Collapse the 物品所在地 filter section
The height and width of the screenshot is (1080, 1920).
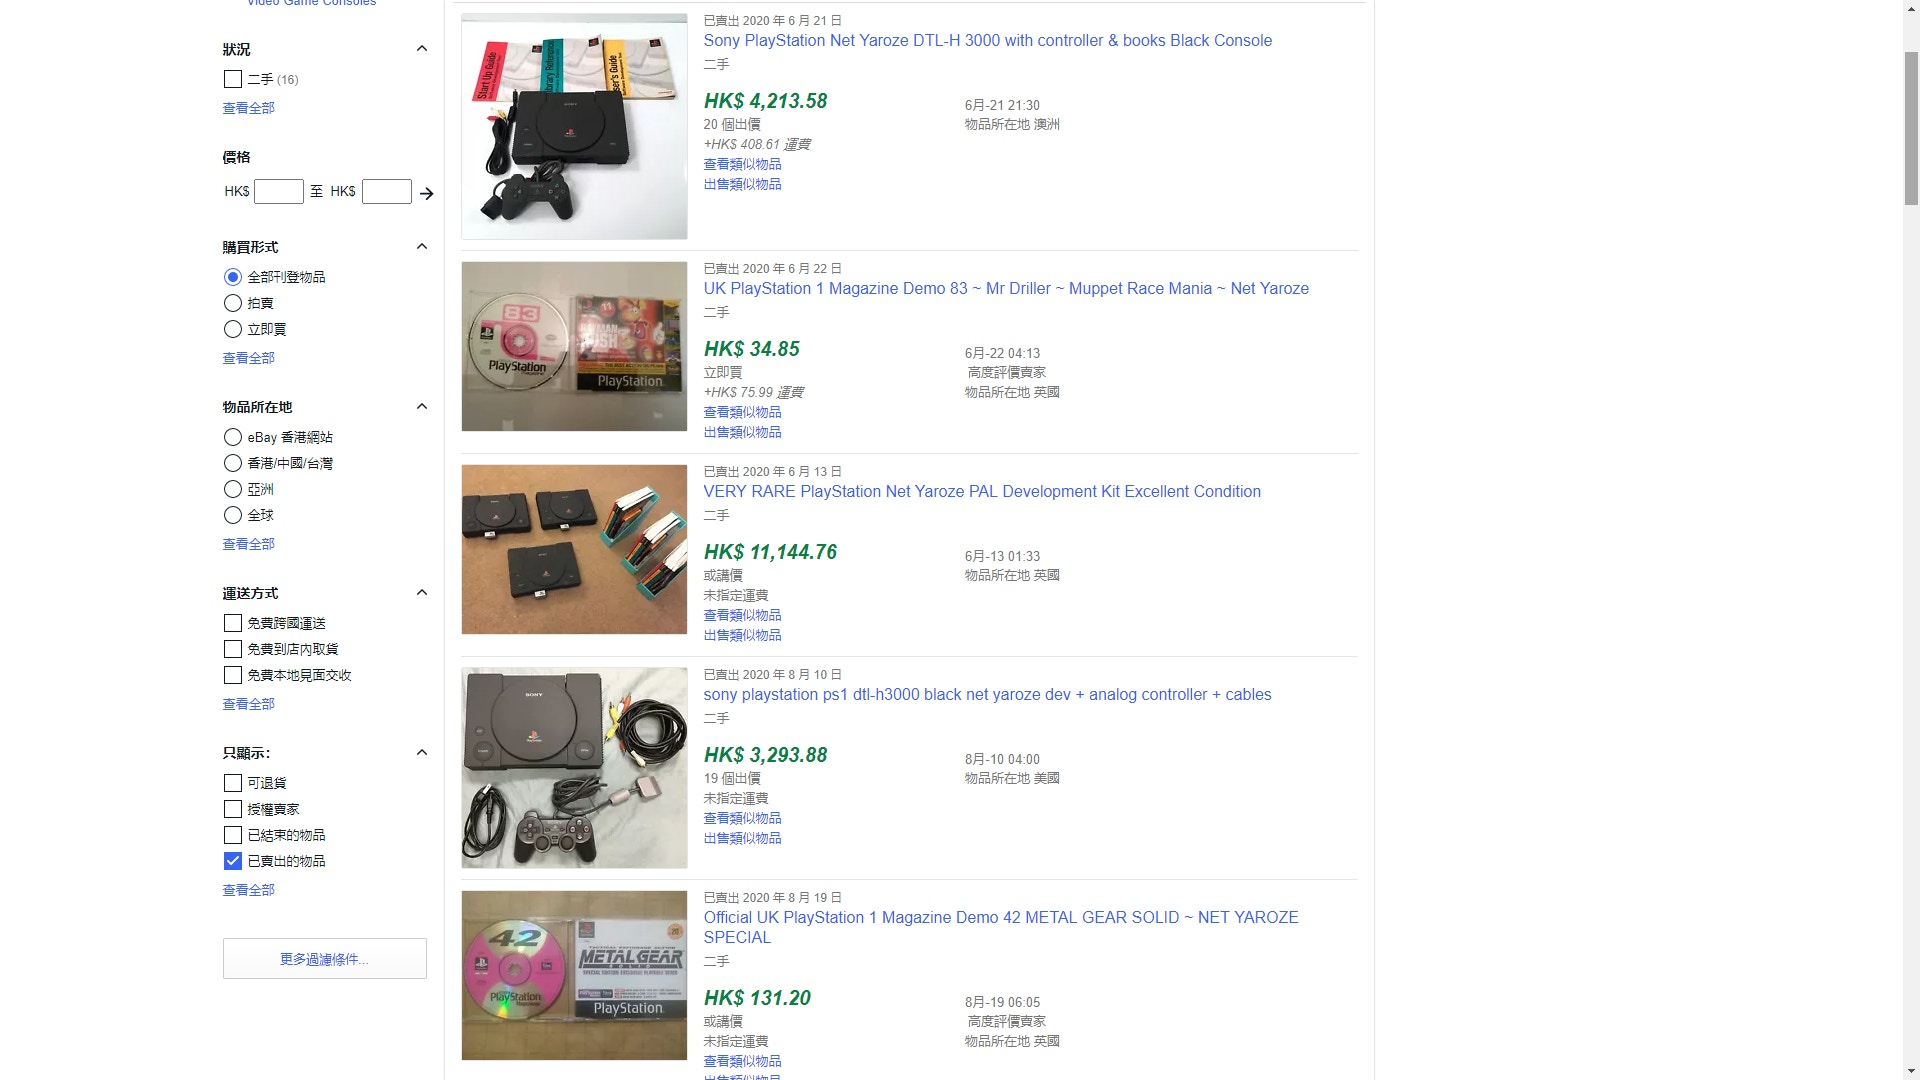(422, 407)
